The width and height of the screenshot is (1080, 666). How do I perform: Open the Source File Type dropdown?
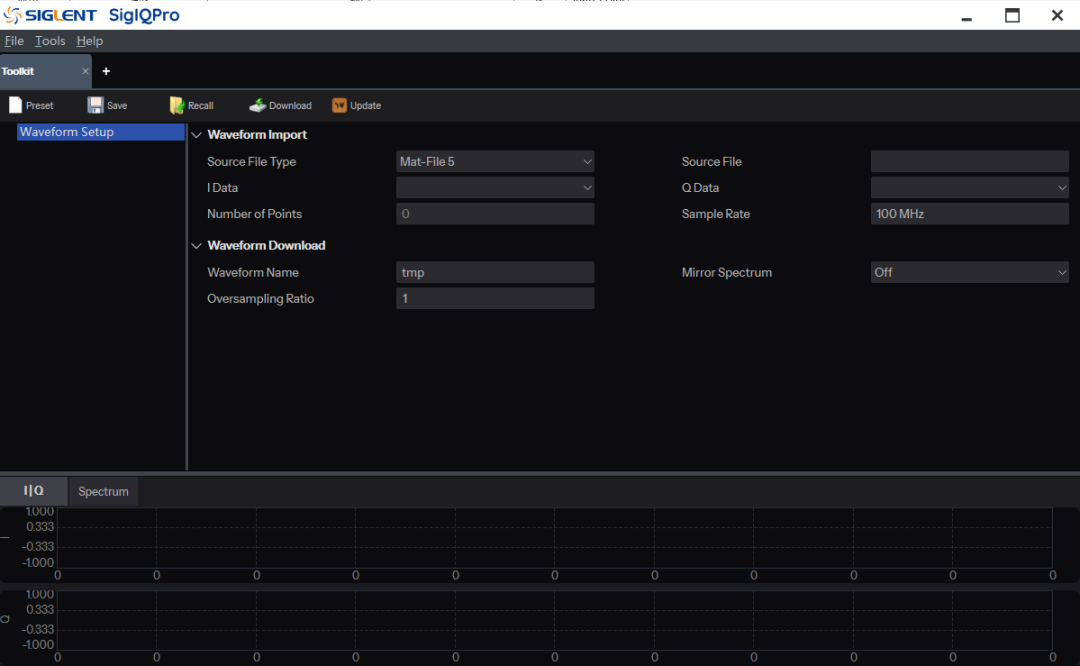[x=495, y=161]
